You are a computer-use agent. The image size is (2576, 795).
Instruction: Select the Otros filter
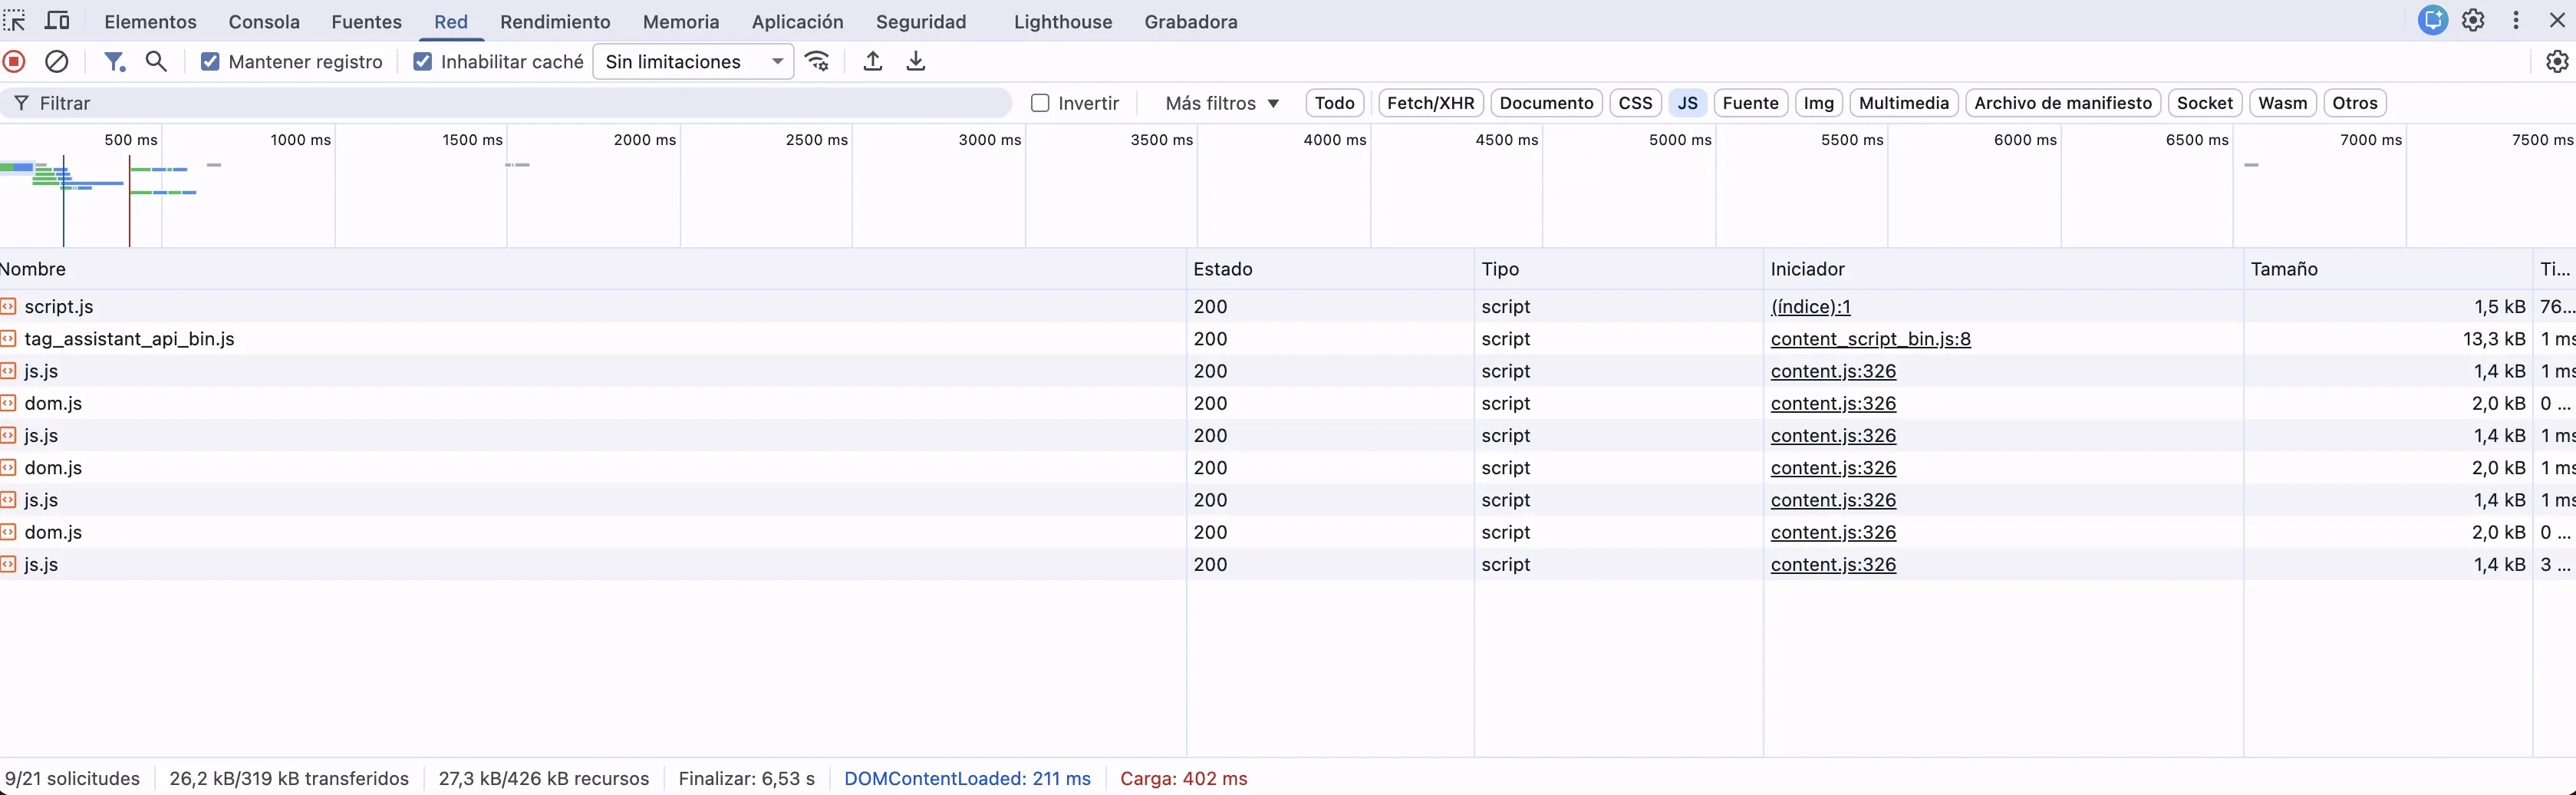point(2354,103)
